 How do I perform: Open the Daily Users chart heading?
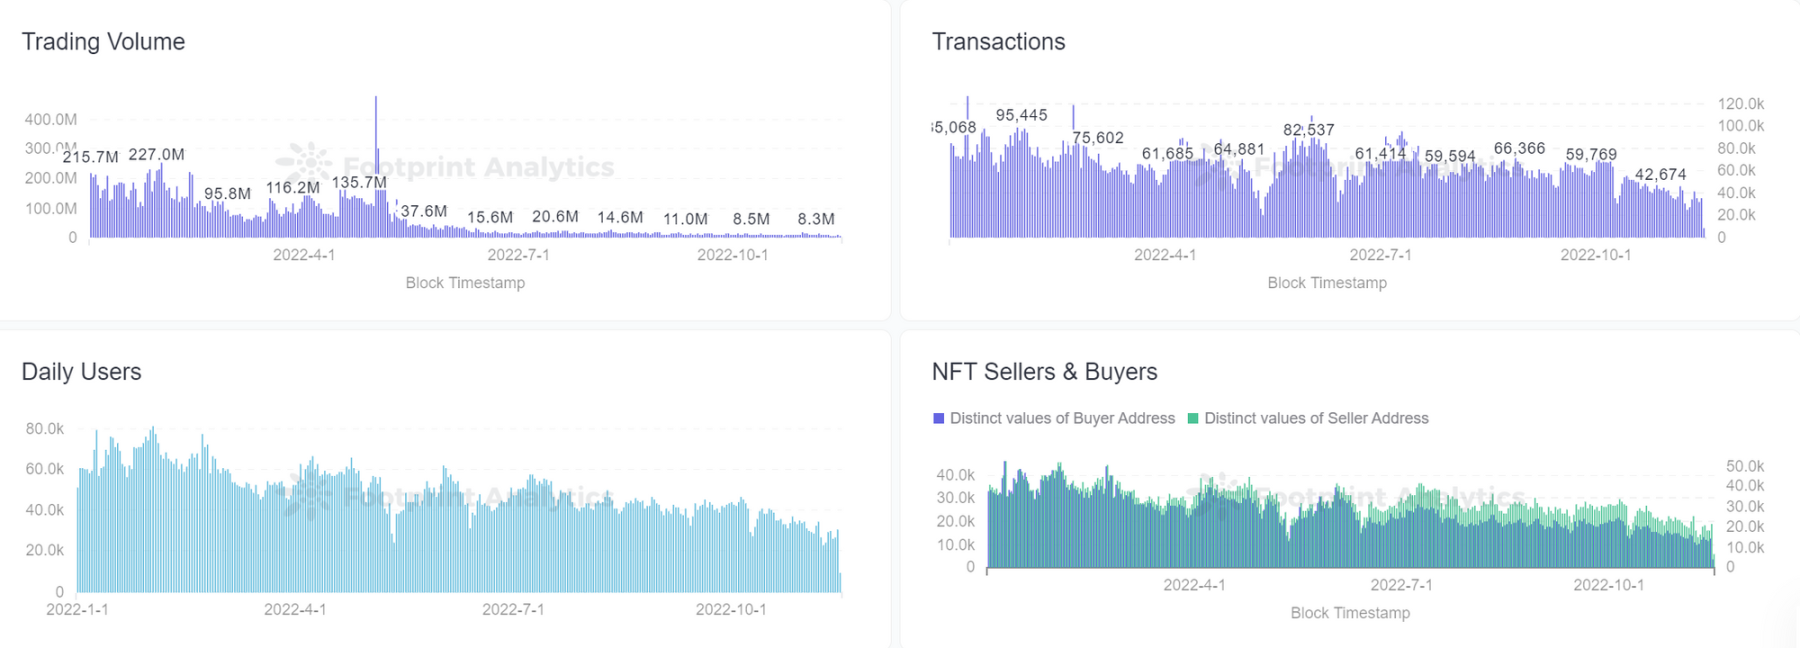click(x=81, y=372)
